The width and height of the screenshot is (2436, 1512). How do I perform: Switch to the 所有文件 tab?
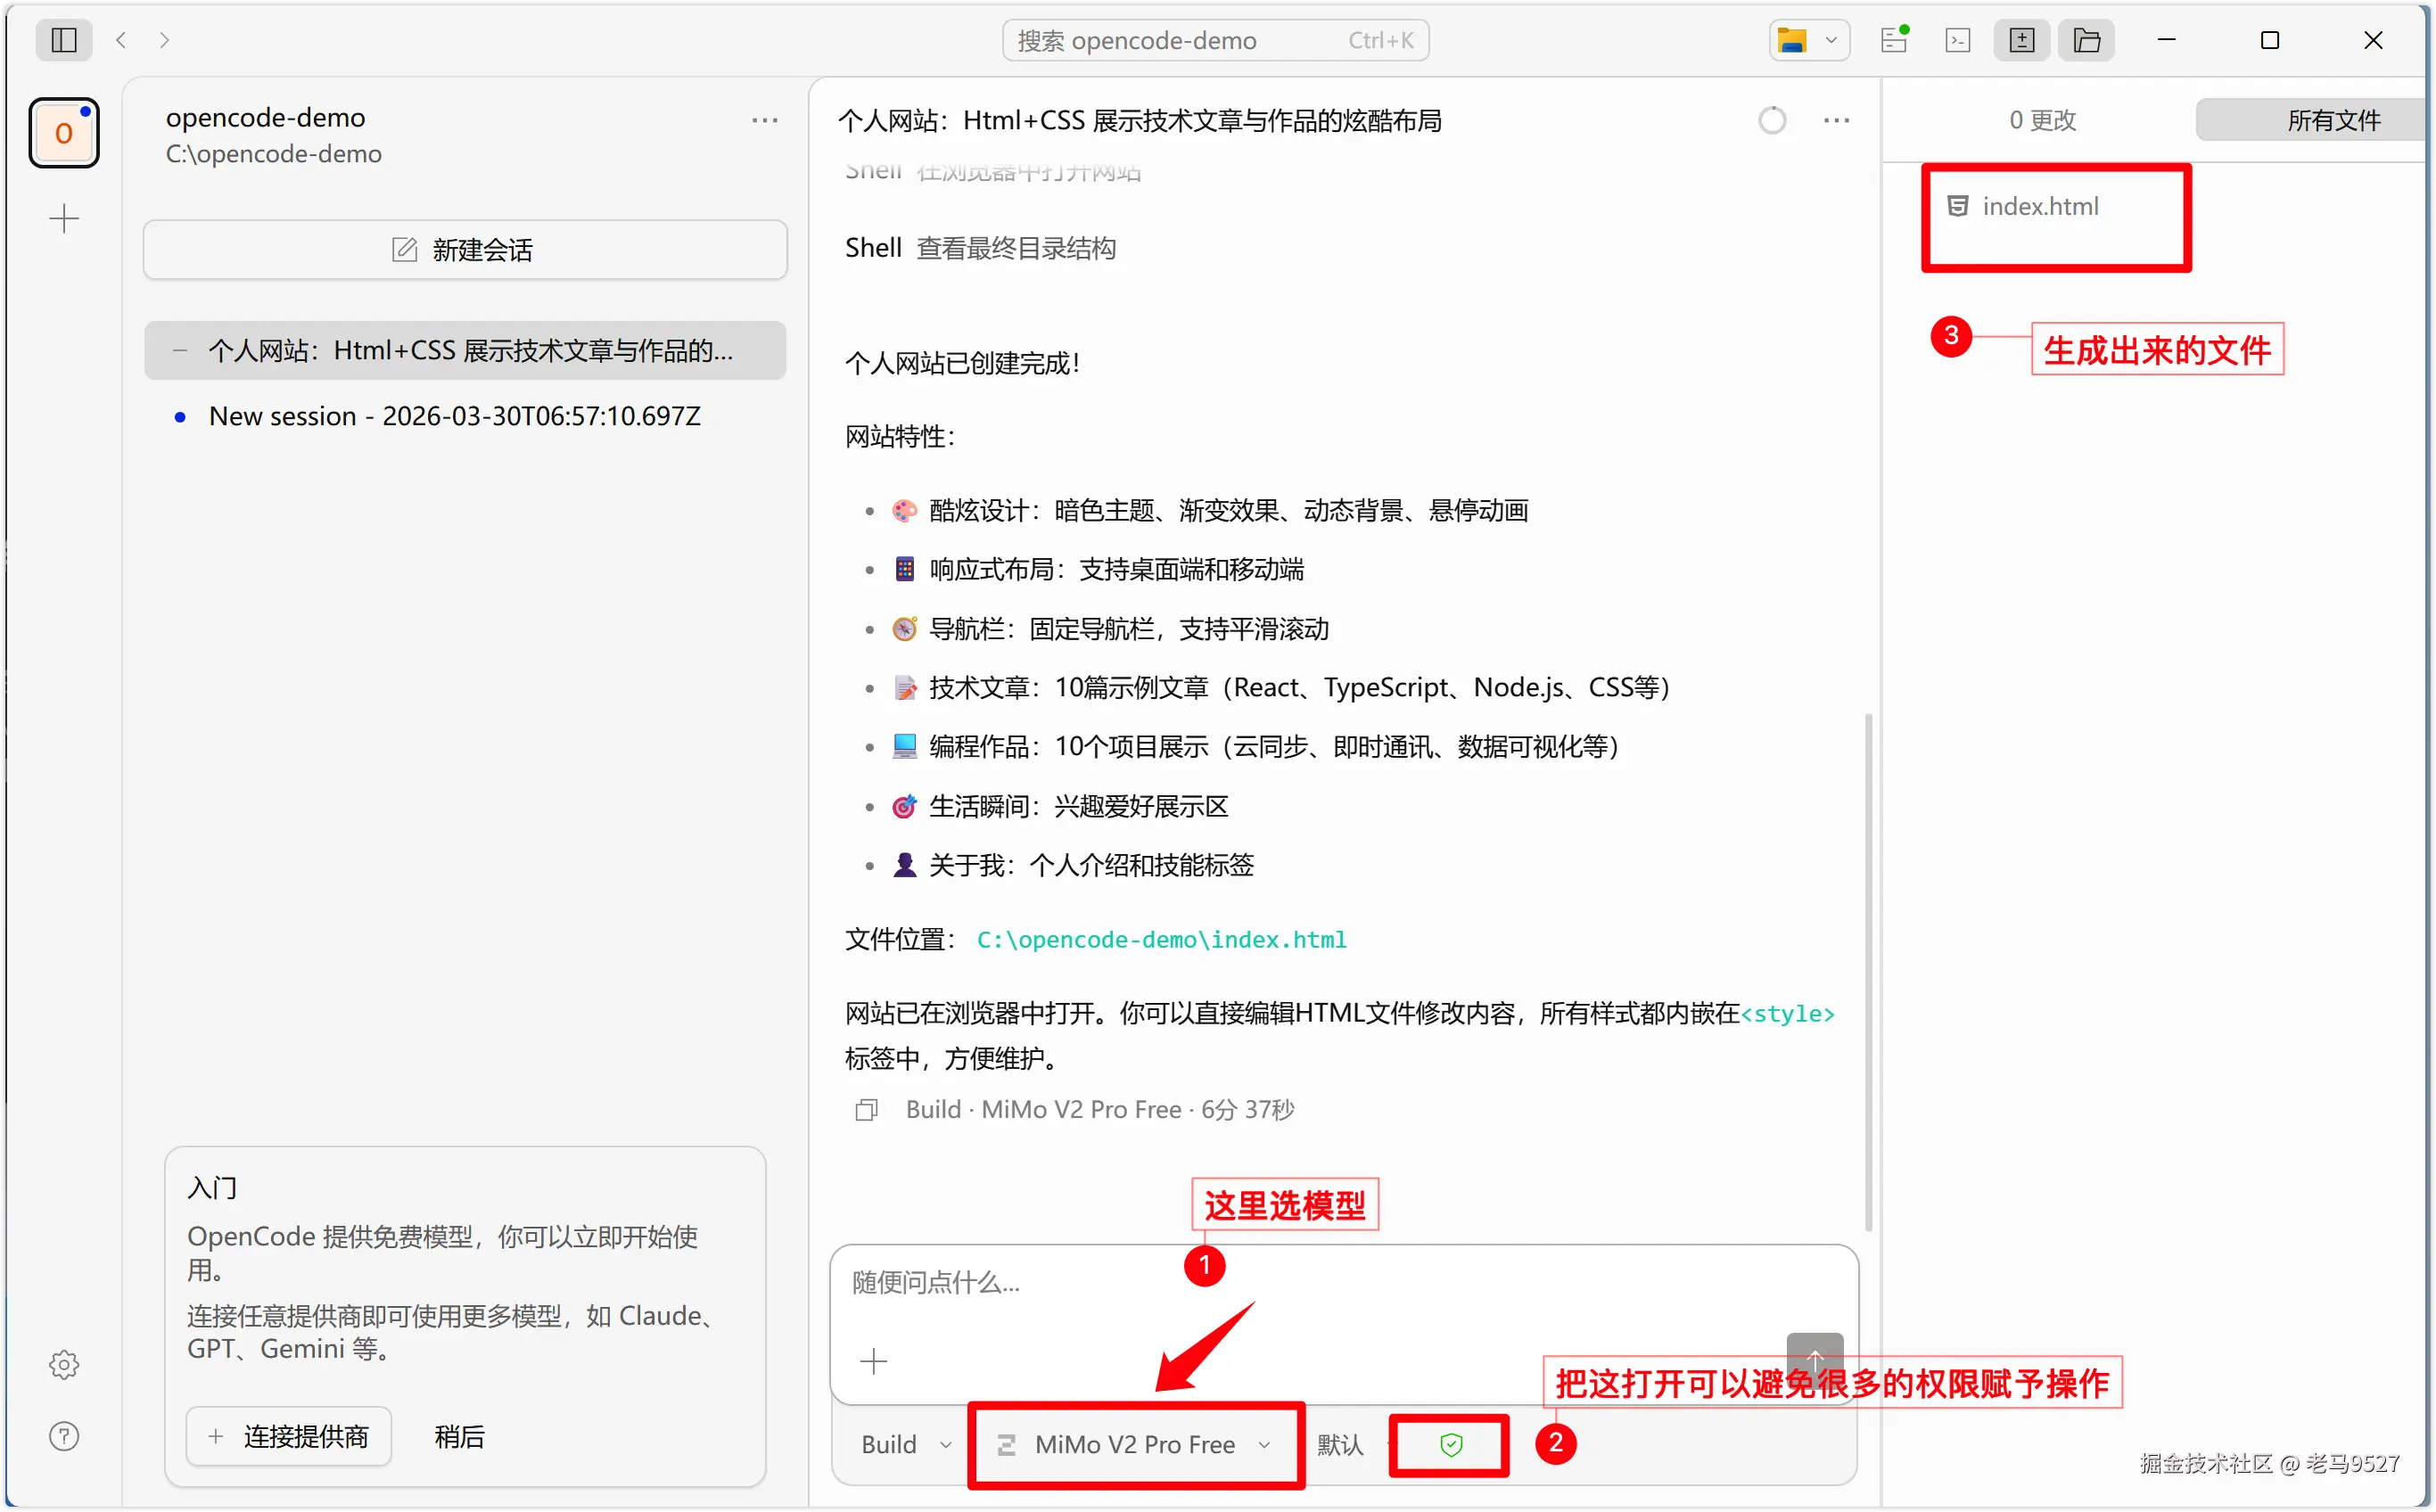click(2332, 120)
